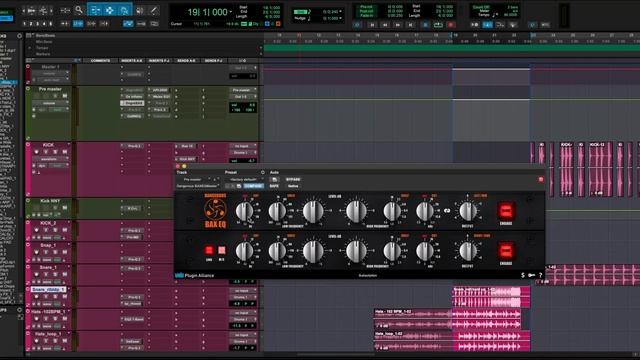
Task: Click the COMMENTS column header
Action: click(100, 60)
